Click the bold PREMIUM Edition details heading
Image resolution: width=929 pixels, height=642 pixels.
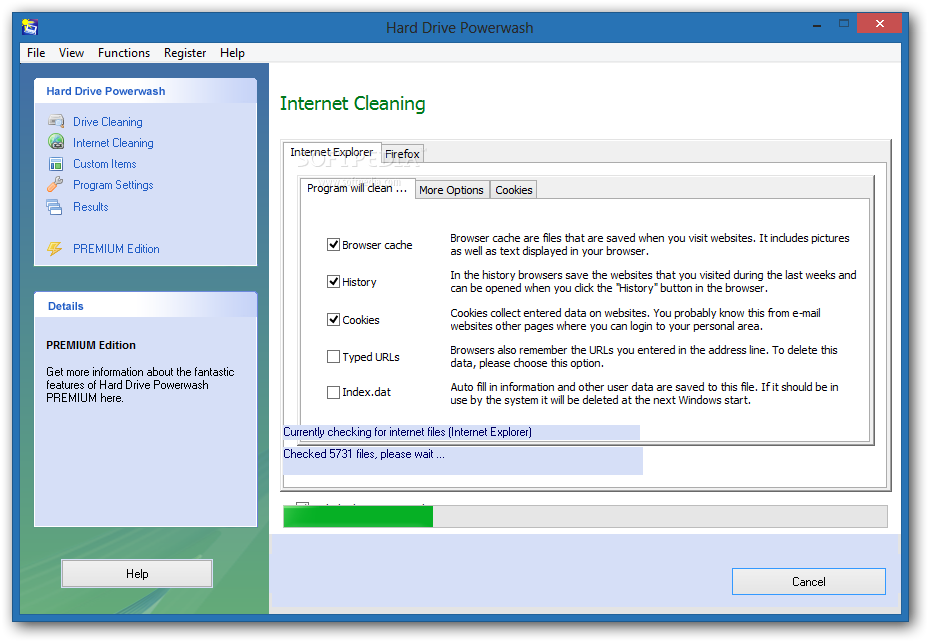91,345
